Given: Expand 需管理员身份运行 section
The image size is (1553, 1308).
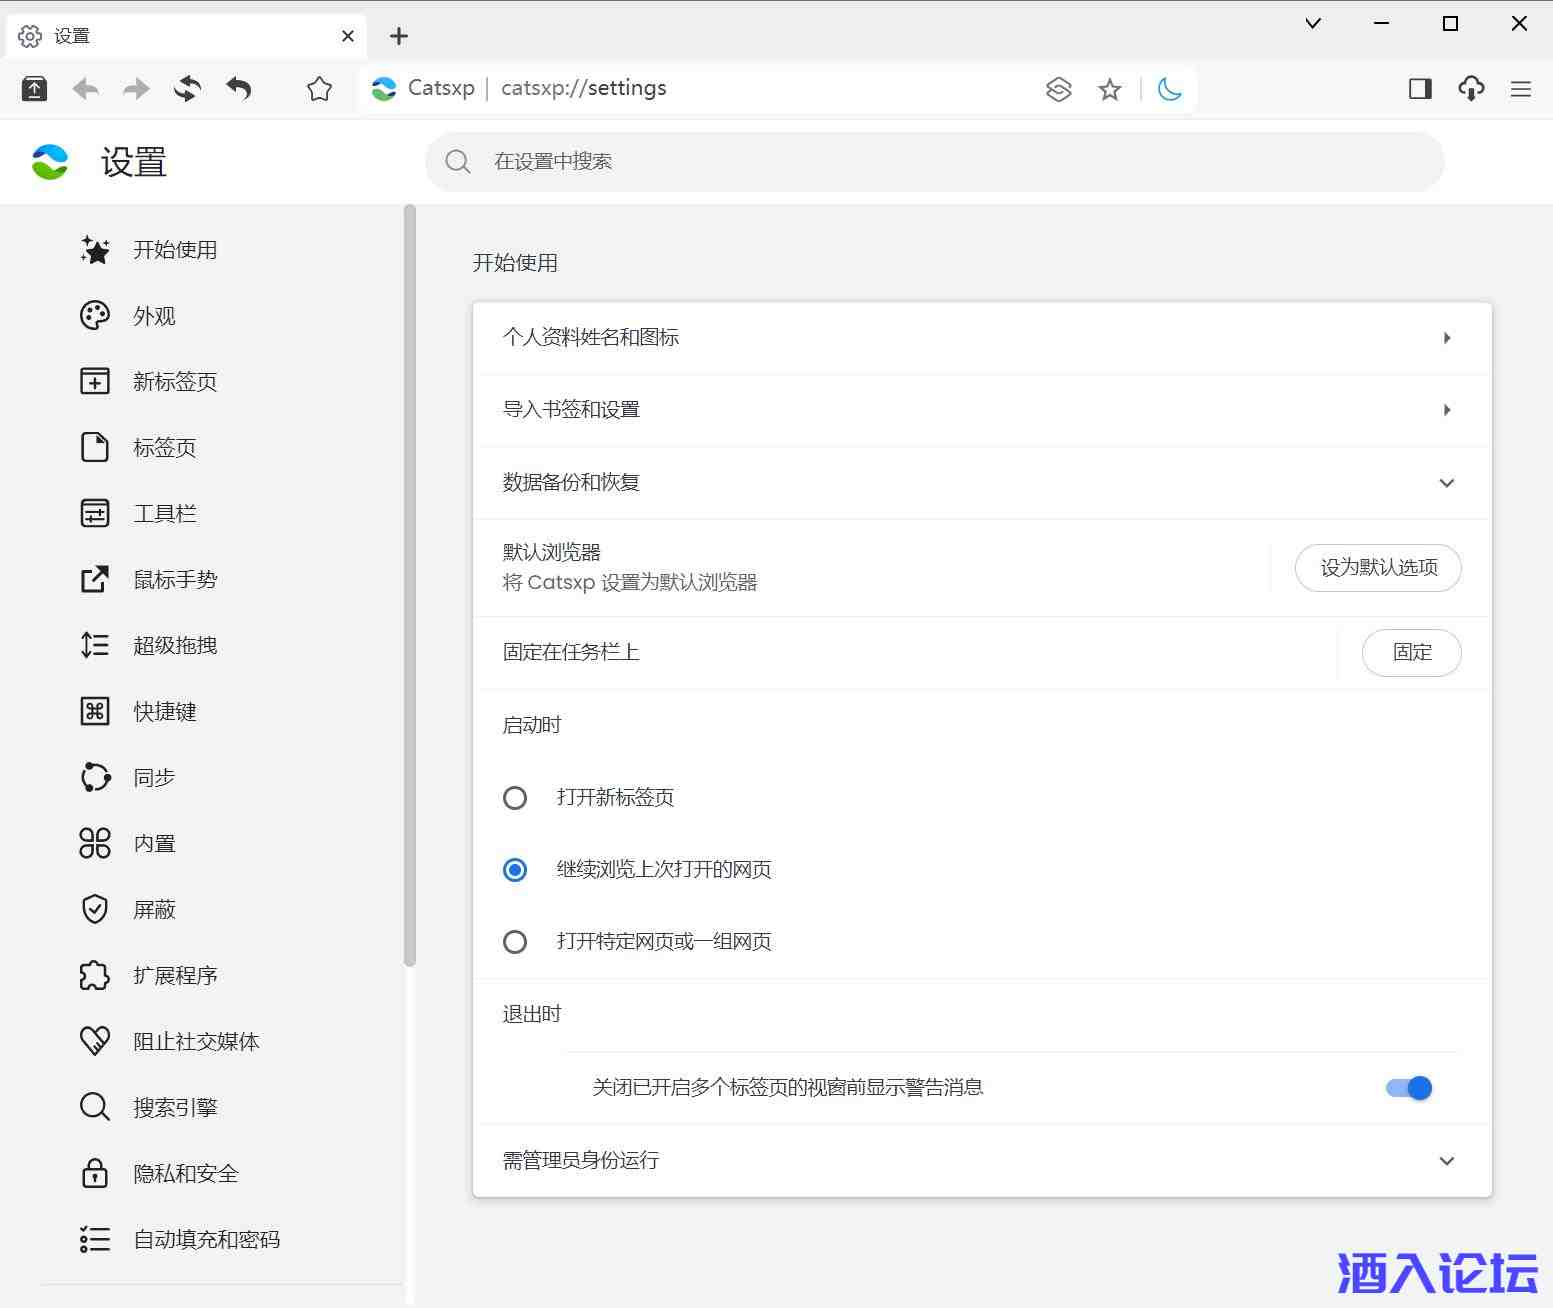Looking at the screenshot, I should coord(1446,1161).
